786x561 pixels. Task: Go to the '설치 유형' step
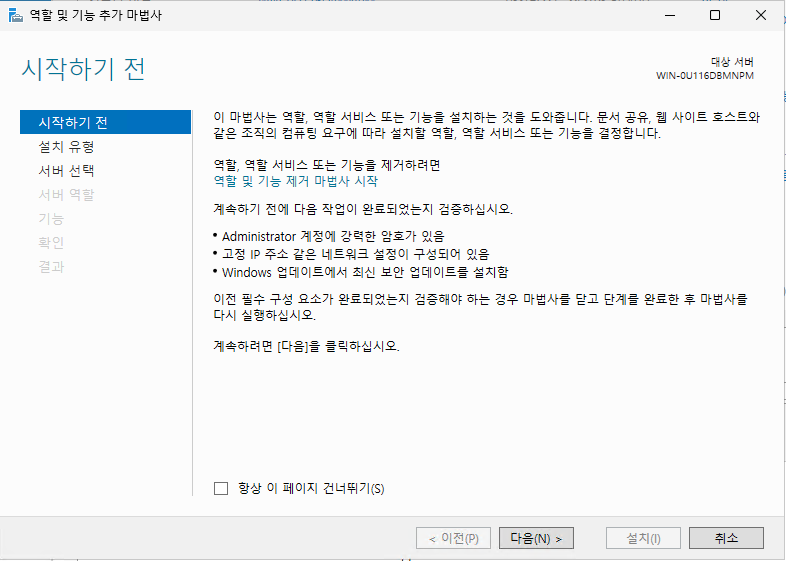point(66,146)
